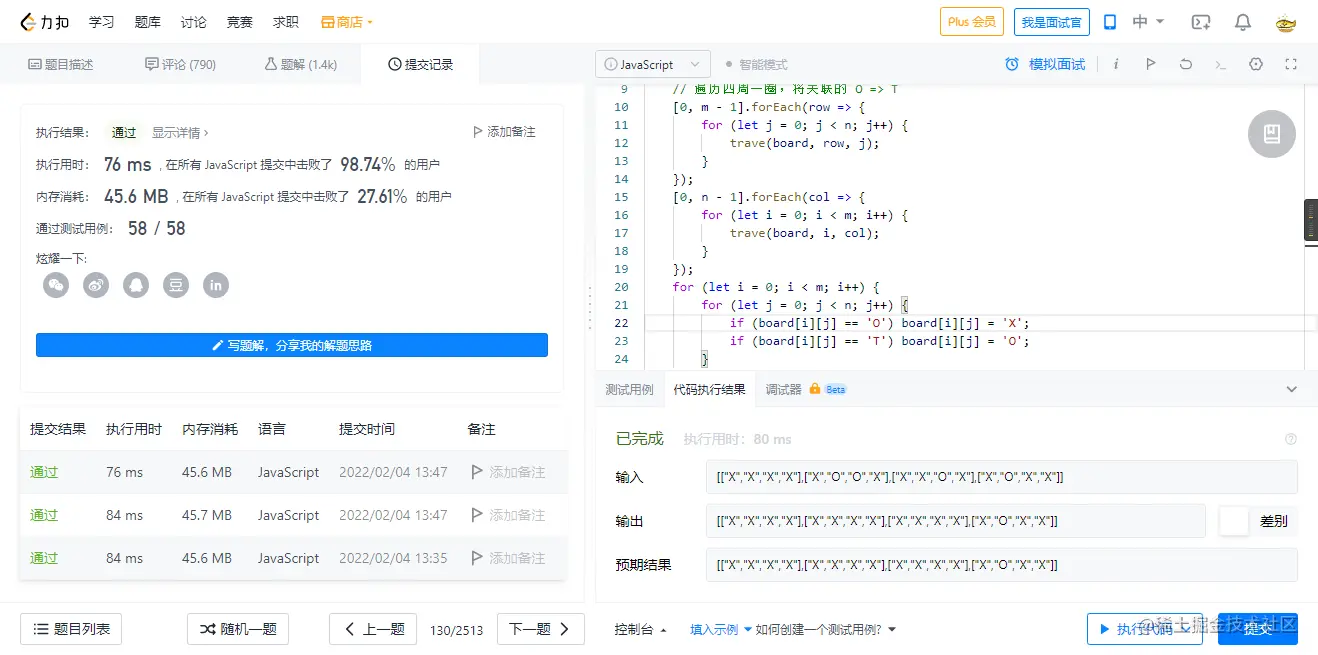Switch to 题解 (1.4k) tab
This screenshot has width=1318, height=655.
300,64
